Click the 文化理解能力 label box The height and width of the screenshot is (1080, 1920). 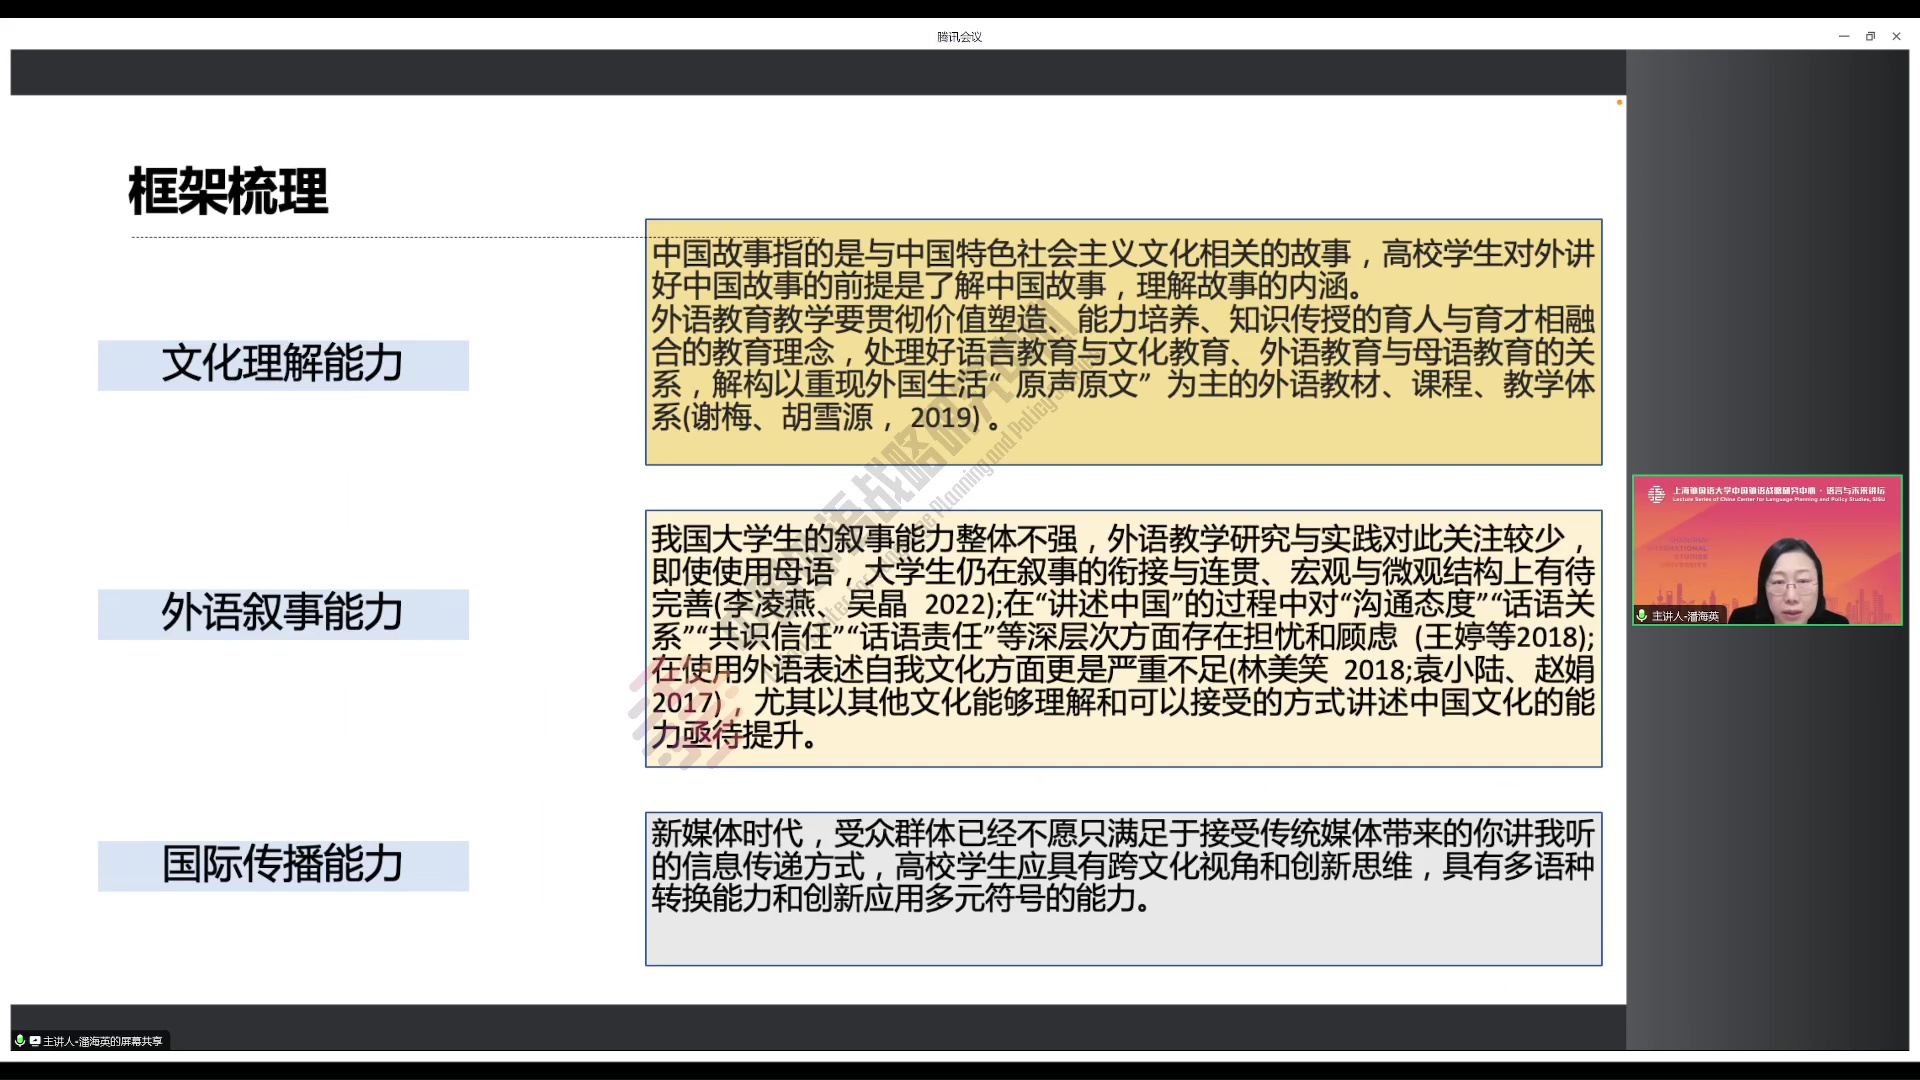coord(283,365)
